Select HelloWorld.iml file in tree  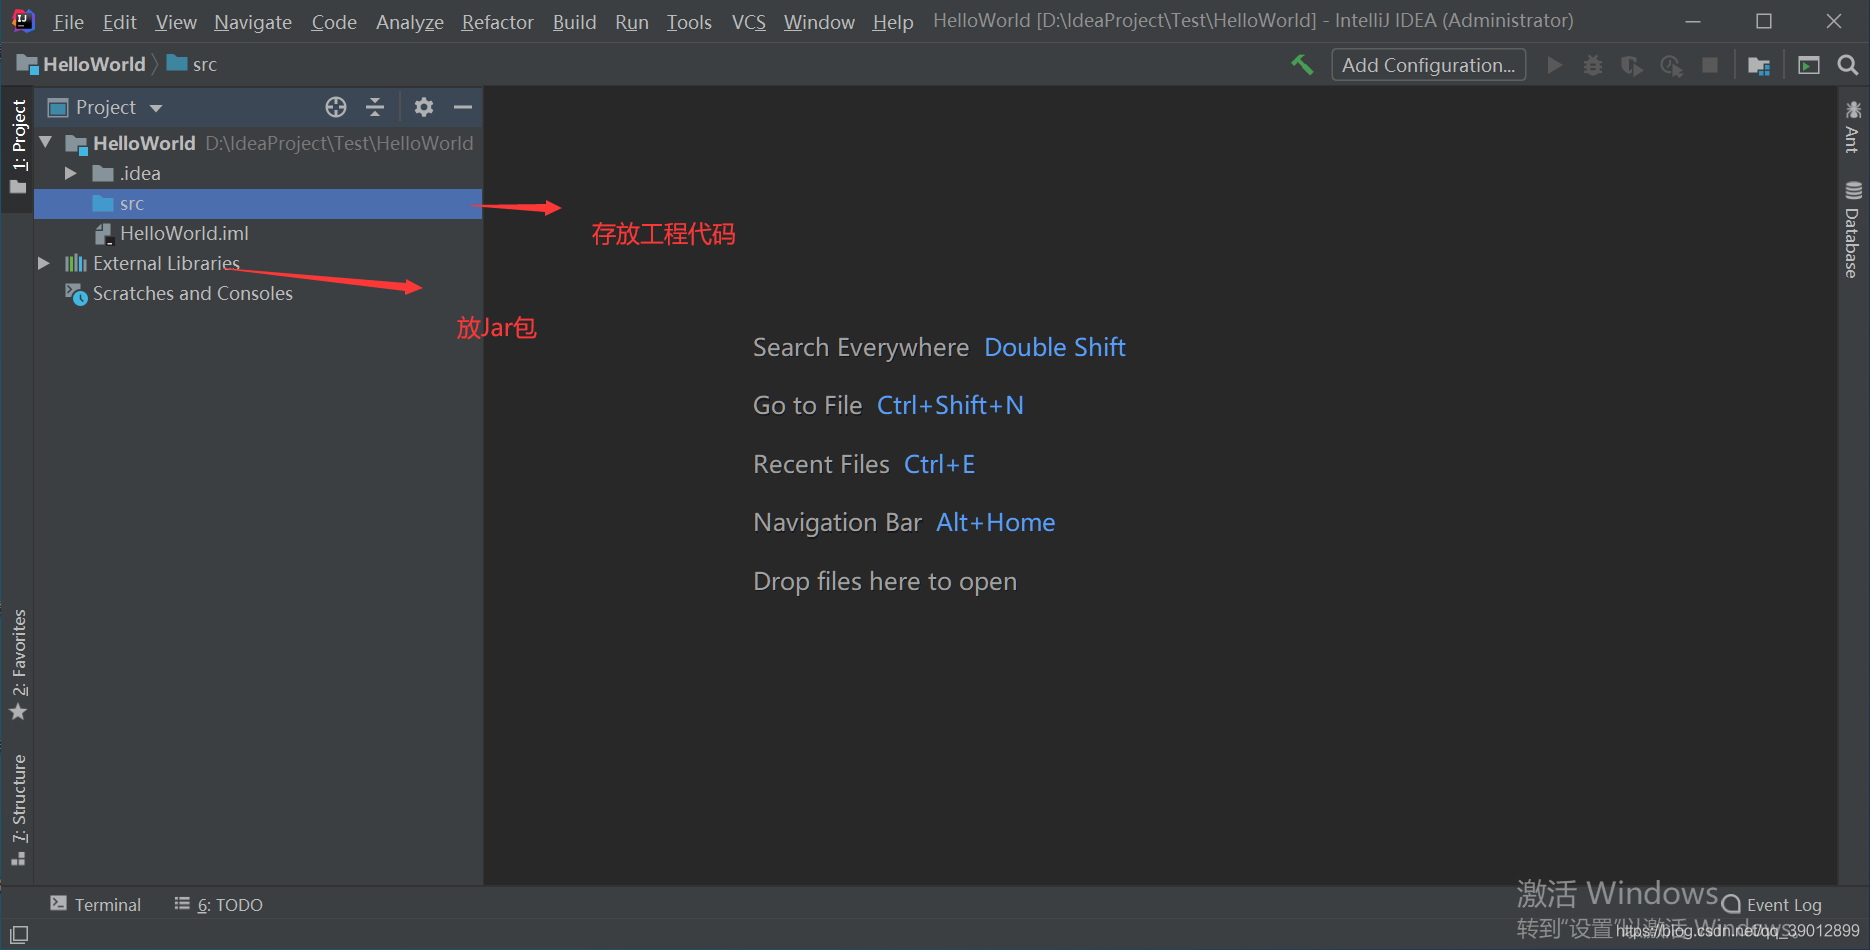[258, 233]
